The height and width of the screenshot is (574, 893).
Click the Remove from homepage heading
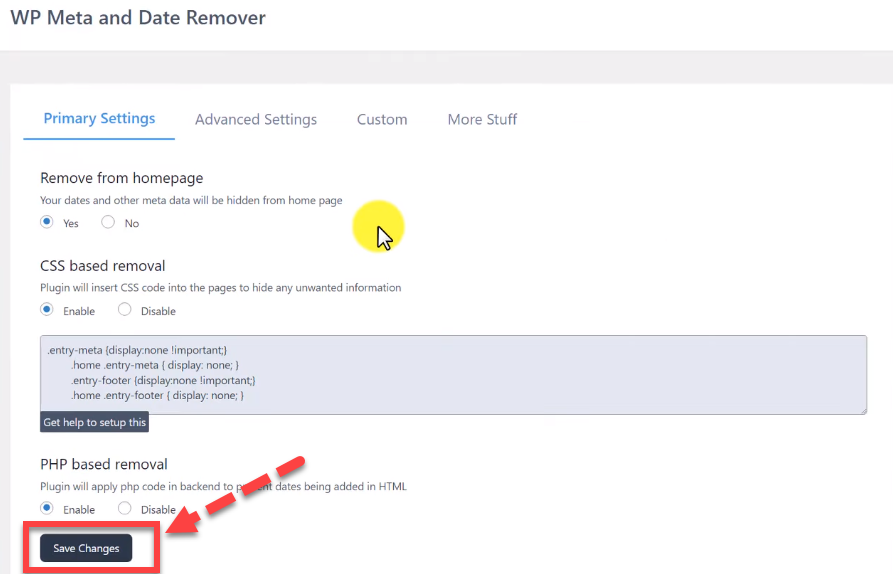pyautogui.click(x=121, y=178)
